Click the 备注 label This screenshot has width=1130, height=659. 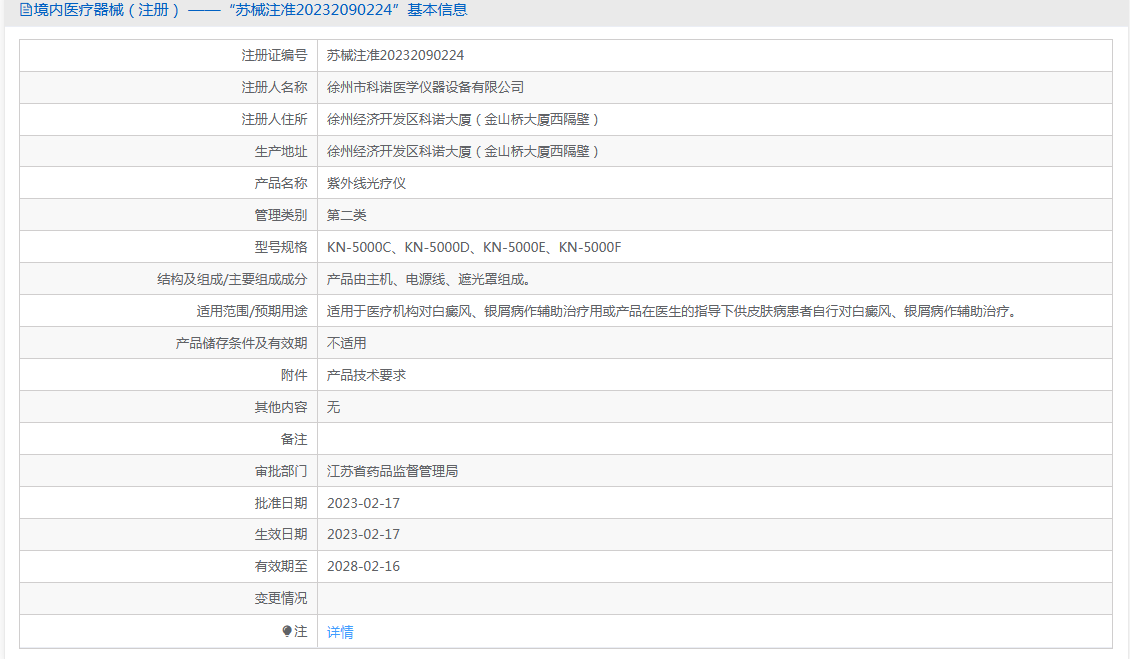[294, 439]
